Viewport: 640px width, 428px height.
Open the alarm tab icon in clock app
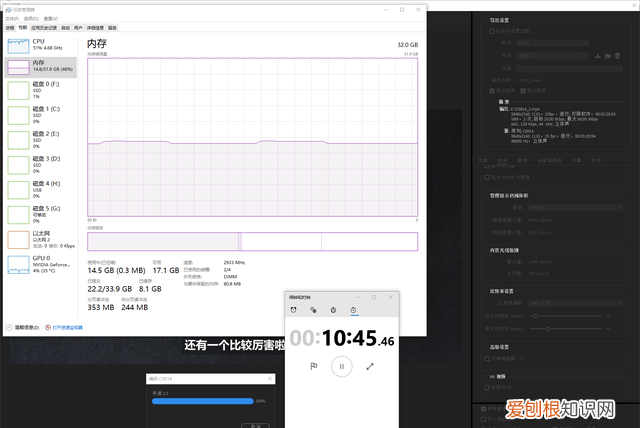(293, 310)
